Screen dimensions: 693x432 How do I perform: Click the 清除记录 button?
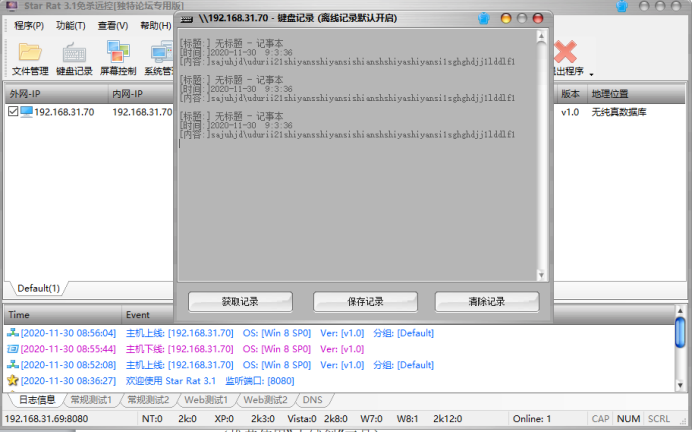tap(487, 302)
